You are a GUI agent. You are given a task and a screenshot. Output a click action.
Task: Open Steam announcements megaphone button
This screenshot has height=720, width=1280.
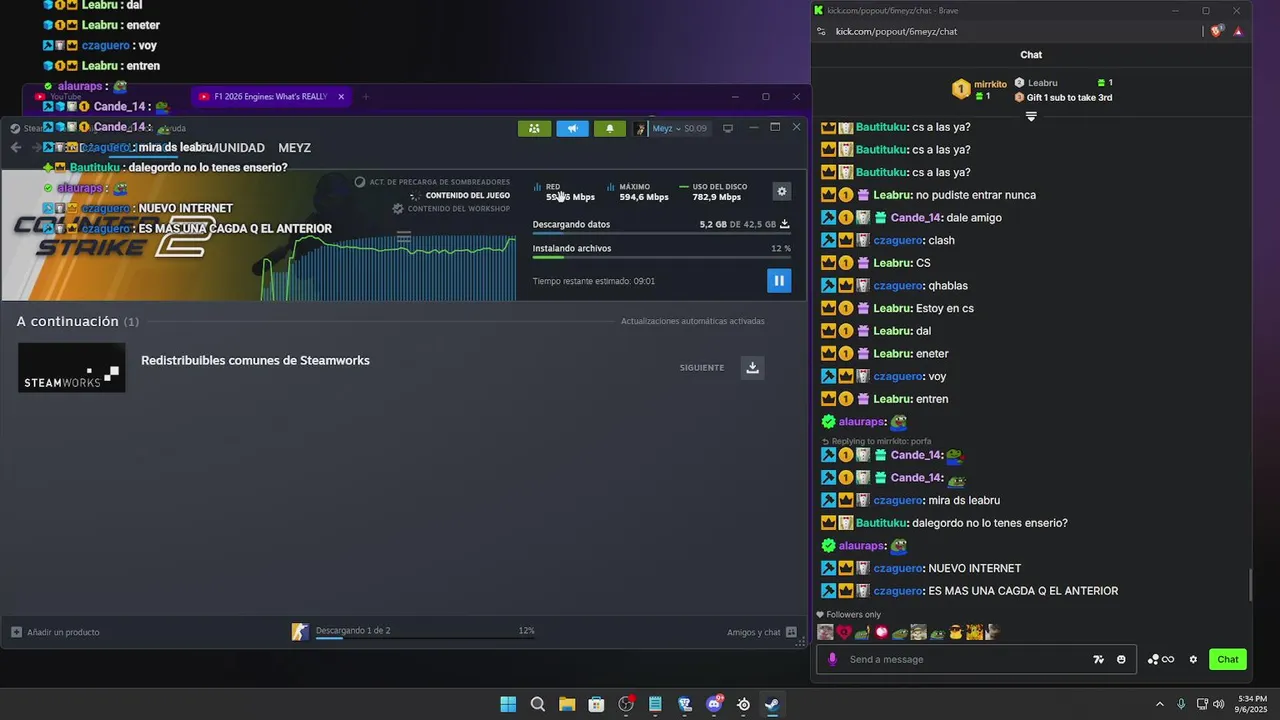click(x=572, y=128)
